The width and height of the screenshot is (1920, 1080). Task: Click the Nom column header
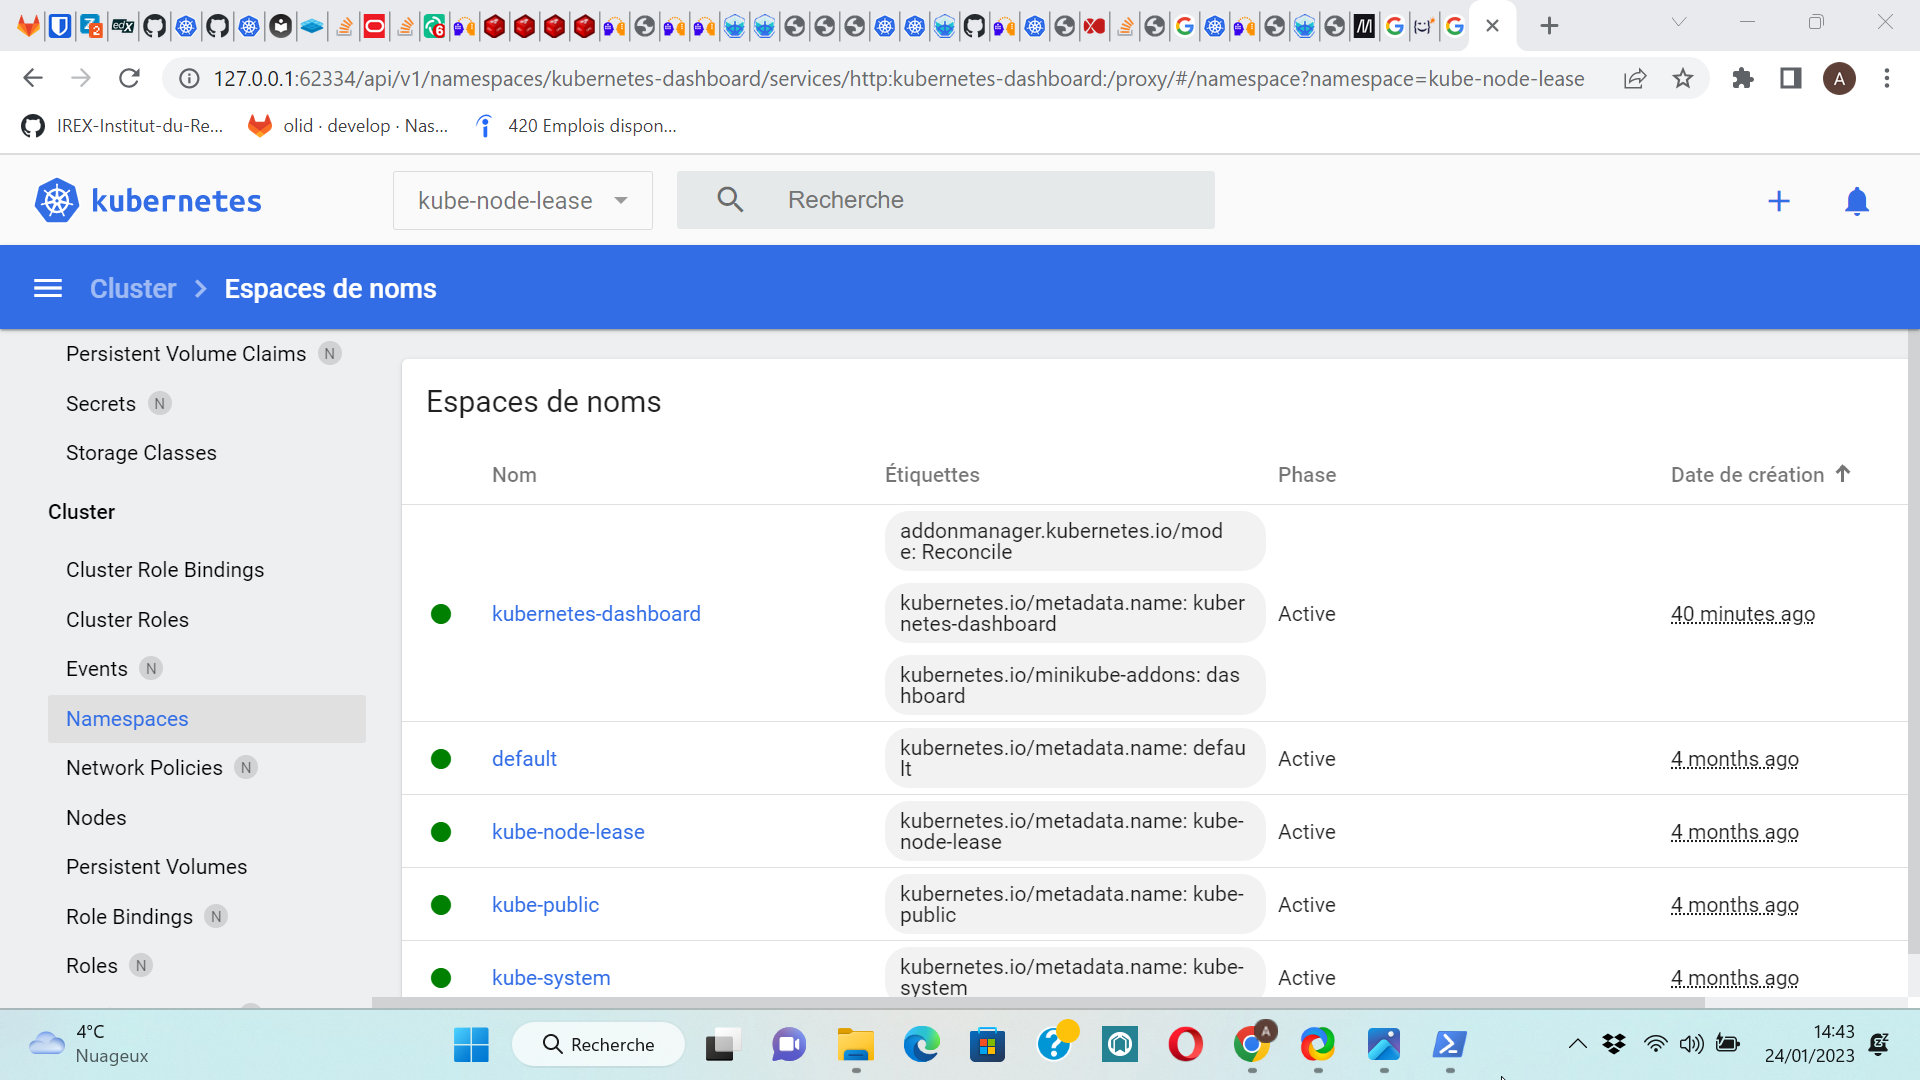pyautogui.click(x=514, y=475)
